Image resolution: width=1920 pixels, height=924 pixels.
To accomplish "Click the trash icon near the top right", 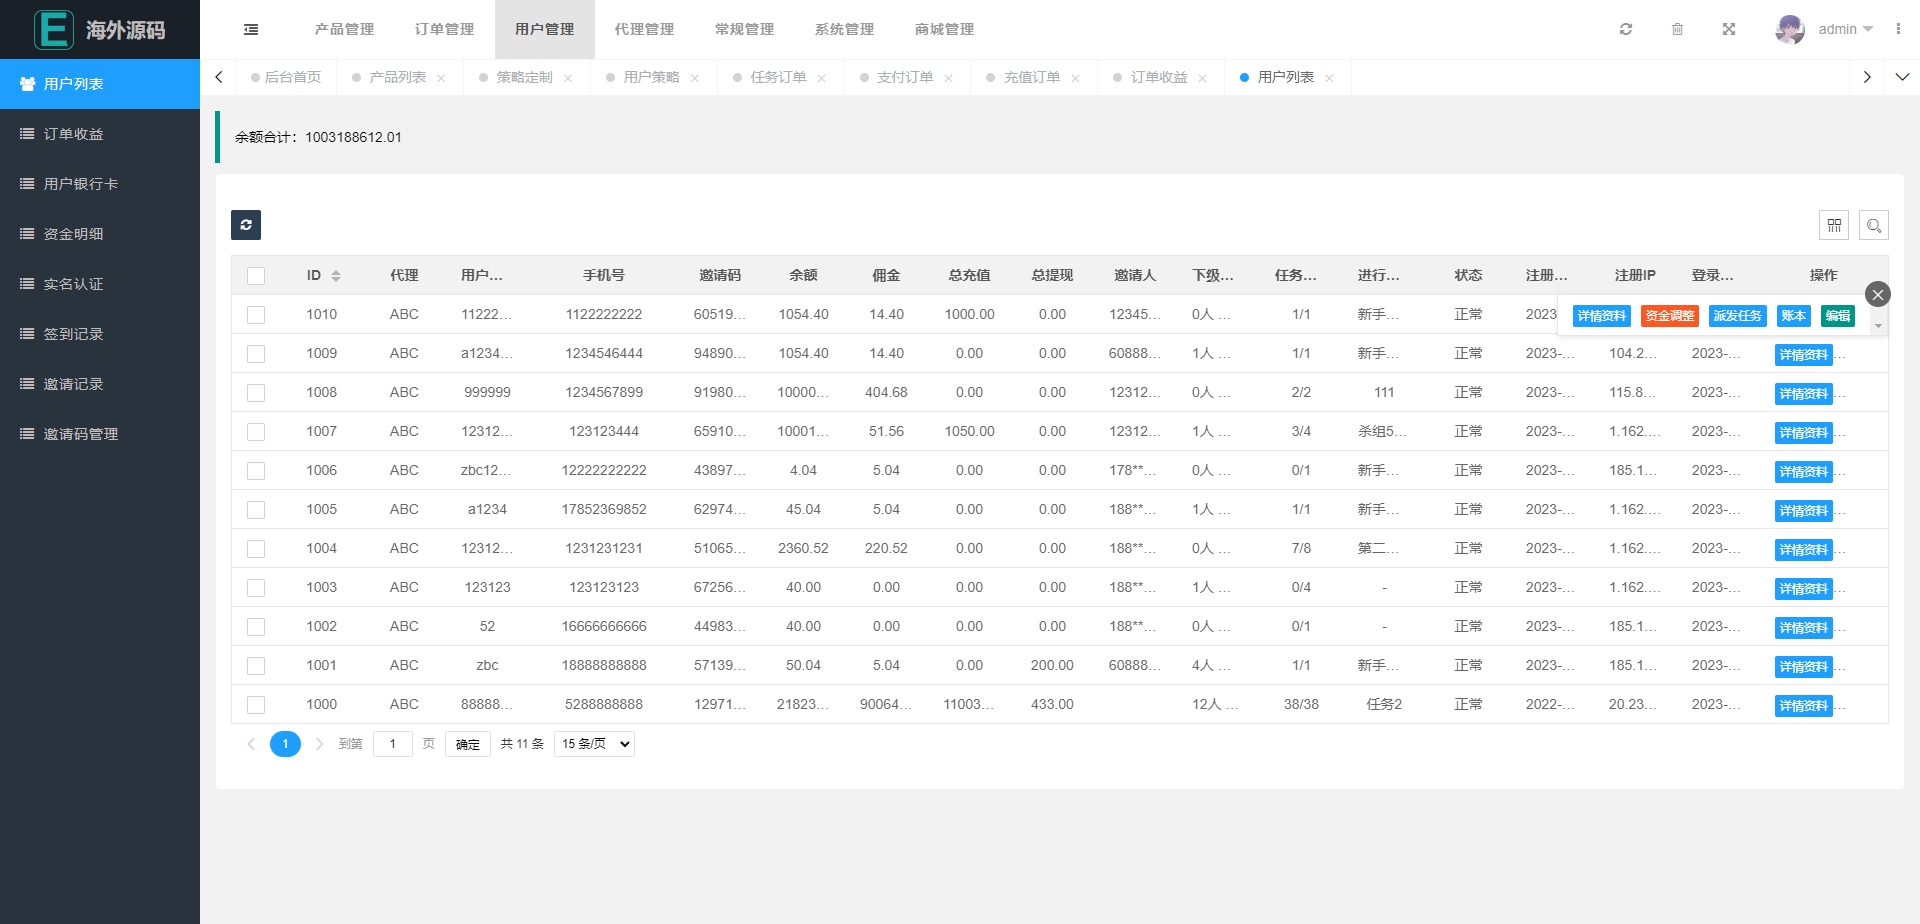I will tap(1677, 29).
